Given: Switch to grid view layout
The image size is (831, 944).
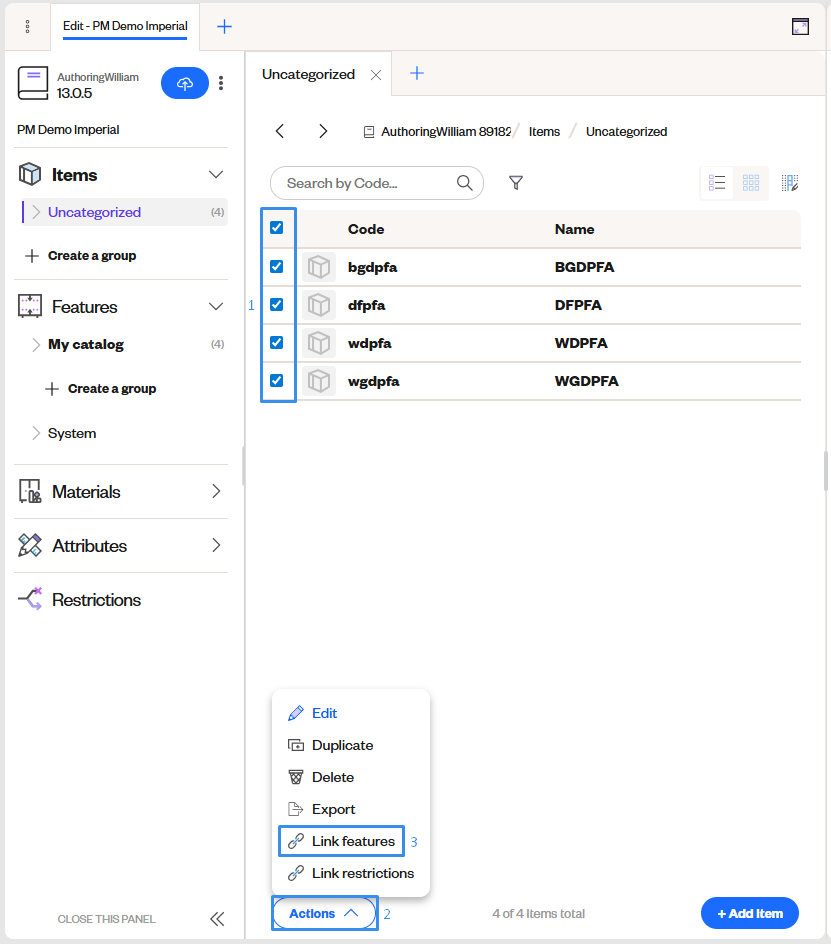Looking at the screenshot, I should point(751,182).
